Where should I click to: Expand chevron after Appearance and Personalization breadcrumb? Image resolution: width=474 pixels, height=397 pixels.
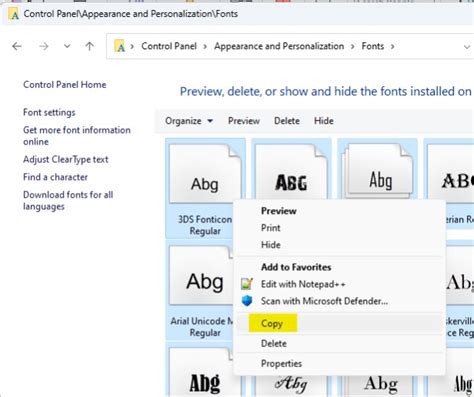[x=353, y=46]
